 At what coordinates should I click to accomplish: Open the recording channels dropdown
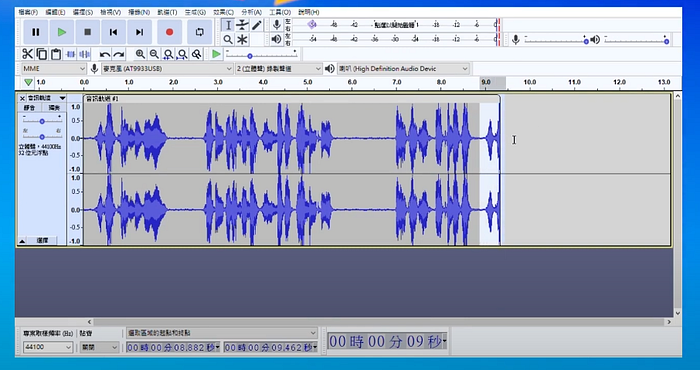coord(279,69)
